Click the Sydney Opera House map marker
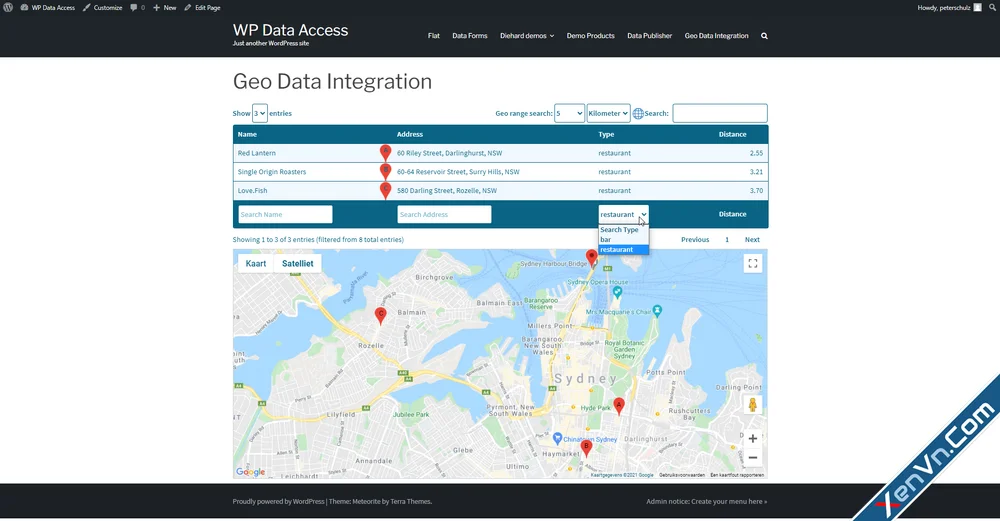 point(617,292)
